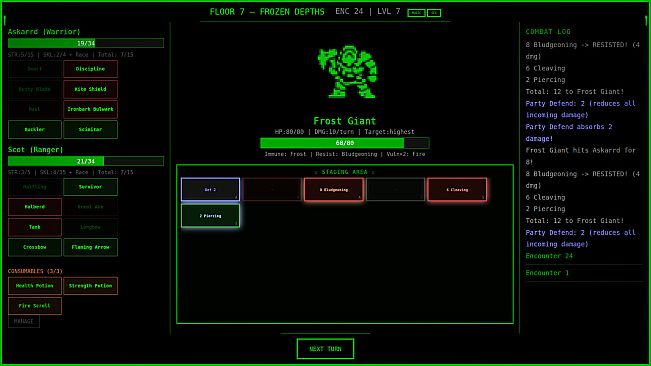Use the Fire Scroll consumable

[35, 306]
